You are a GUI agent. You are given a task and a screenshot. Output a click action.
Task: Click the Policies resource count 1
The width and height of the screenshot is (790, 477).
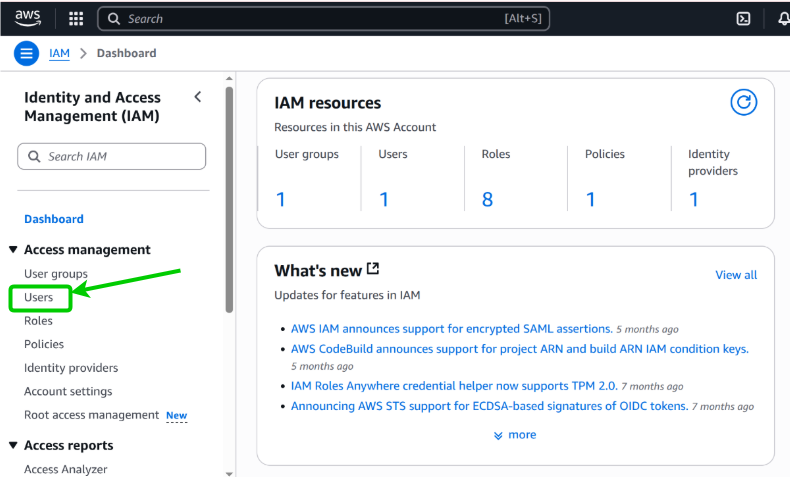pos(590,199)
